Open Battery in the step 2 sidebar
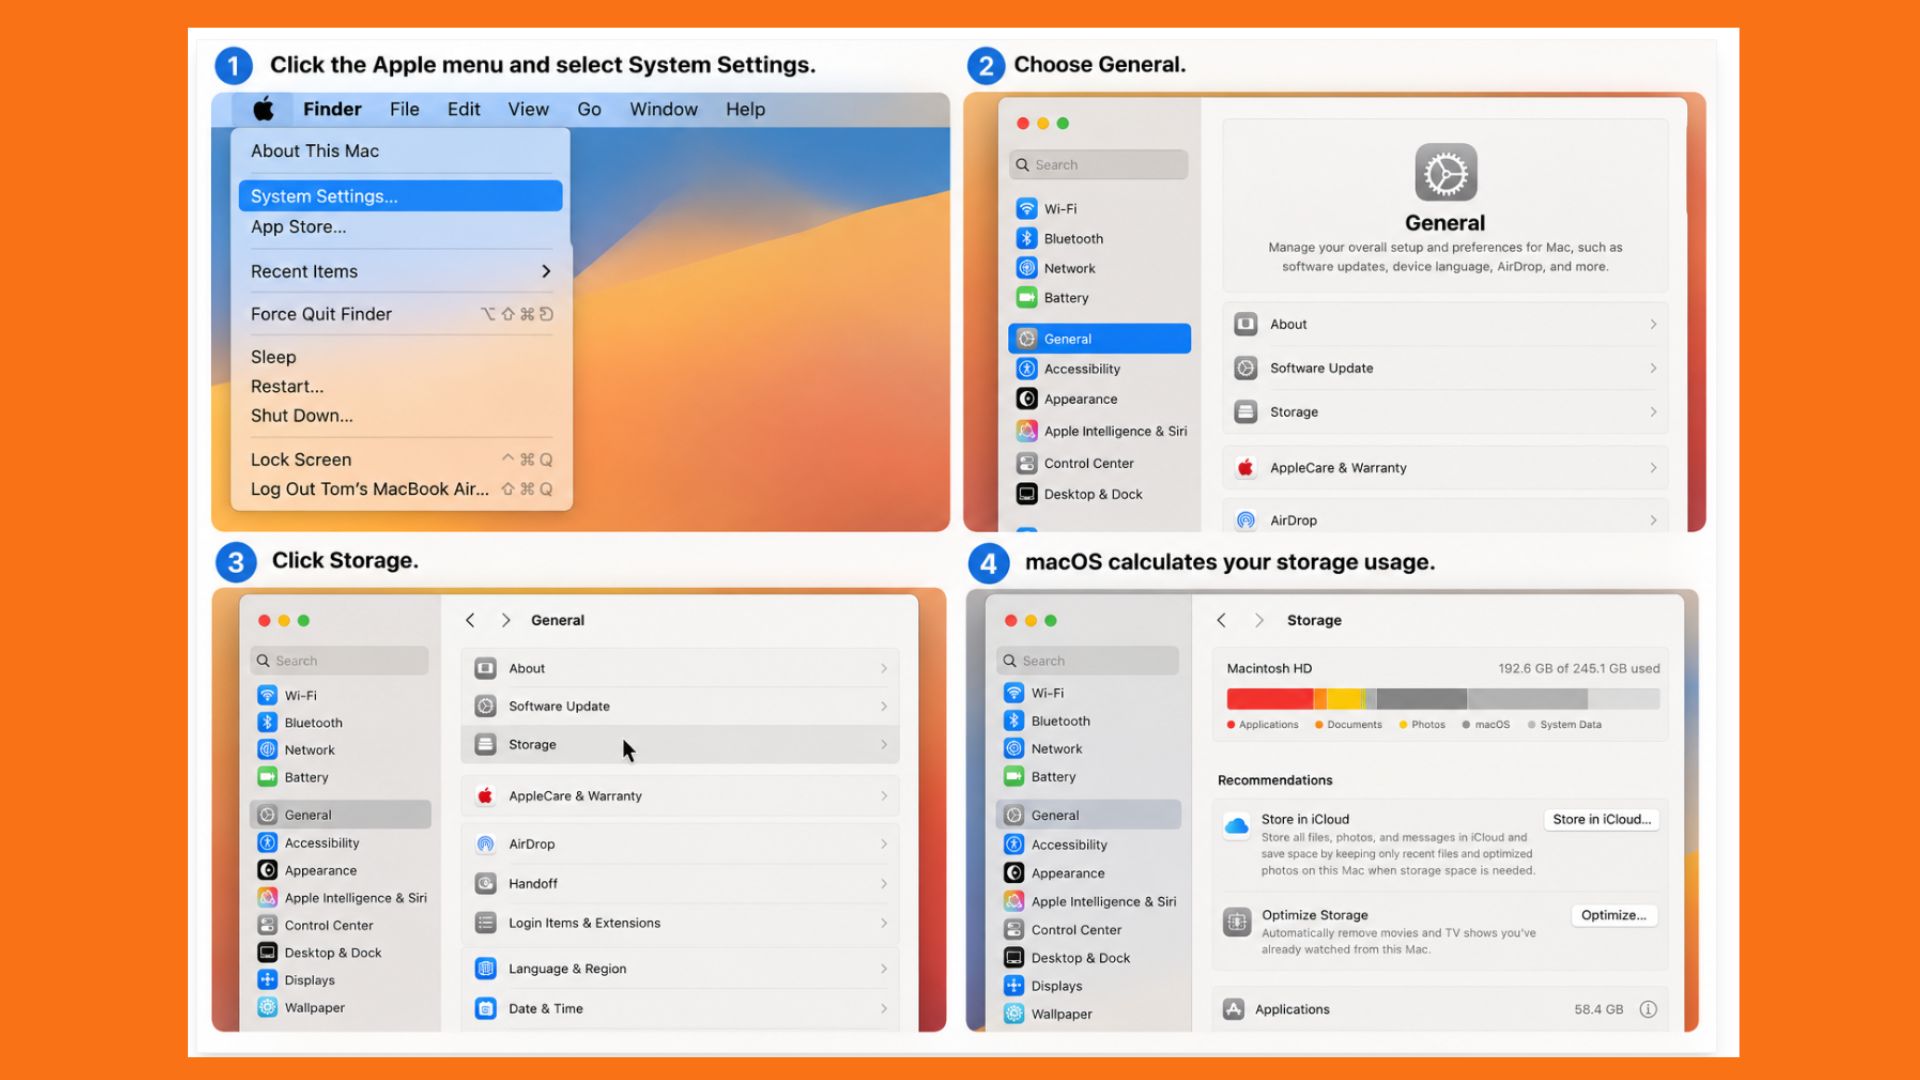The height and width of the screenshot is (1080, 1920). (x=1065, y=298)
